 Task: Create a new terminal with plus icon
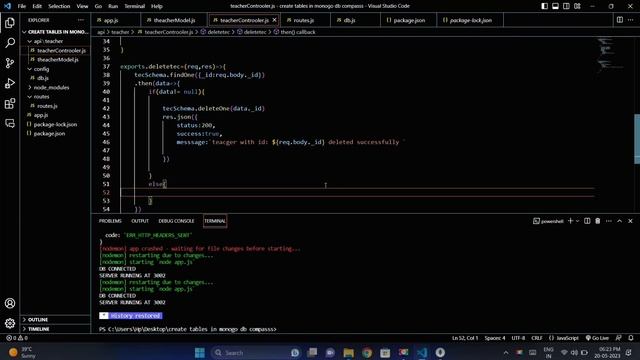[570, 221]
